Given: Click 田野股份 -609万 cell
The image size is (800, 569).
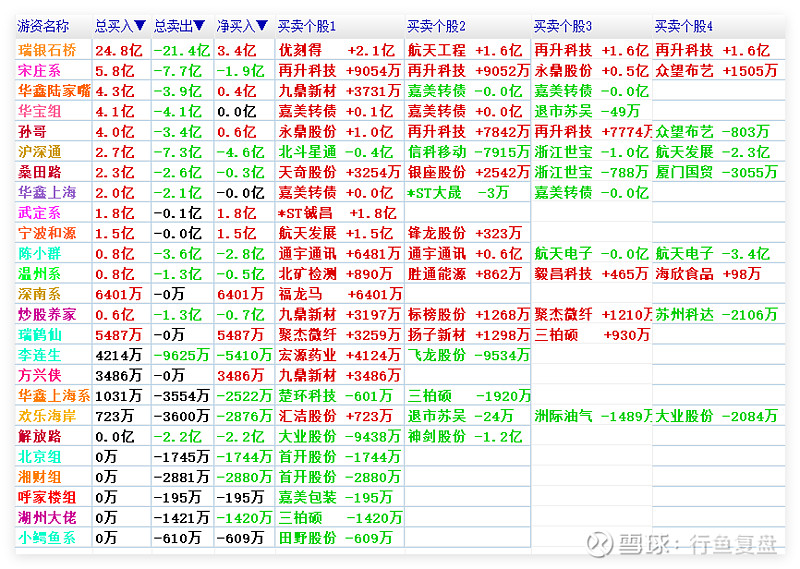Looking at the screenshot, I should (336, 538).
